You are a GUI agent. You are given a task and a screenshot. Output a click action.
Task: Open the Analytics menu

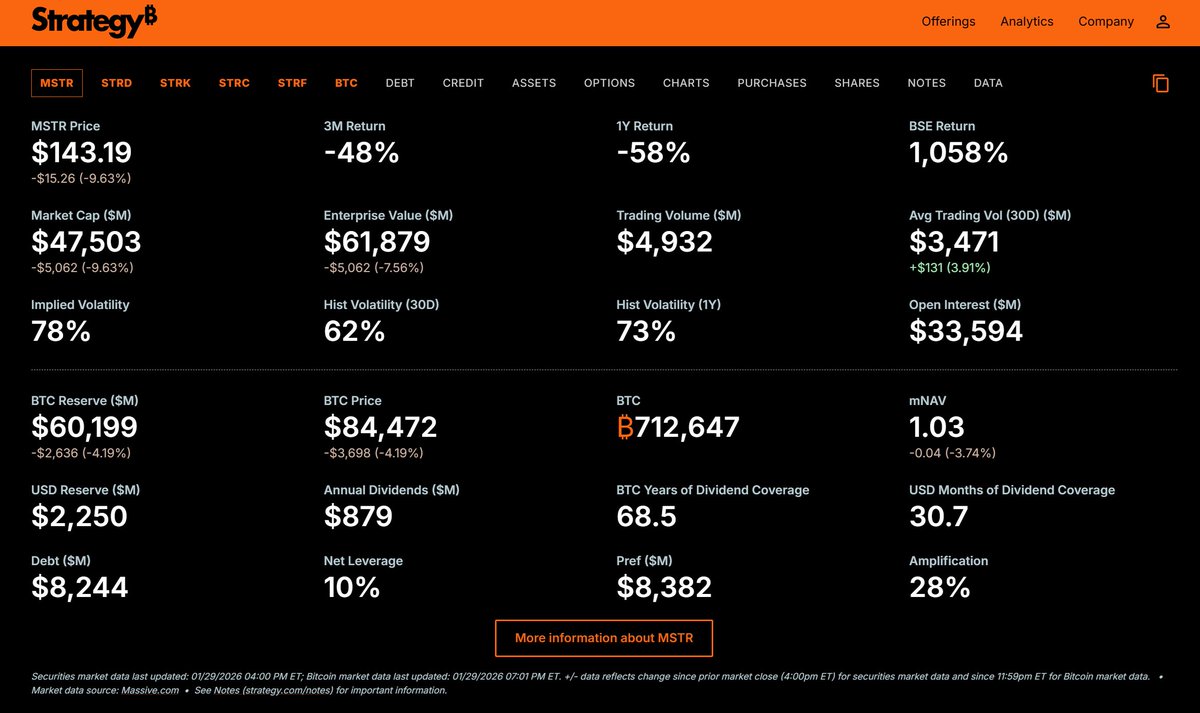tap(1027, 21)
